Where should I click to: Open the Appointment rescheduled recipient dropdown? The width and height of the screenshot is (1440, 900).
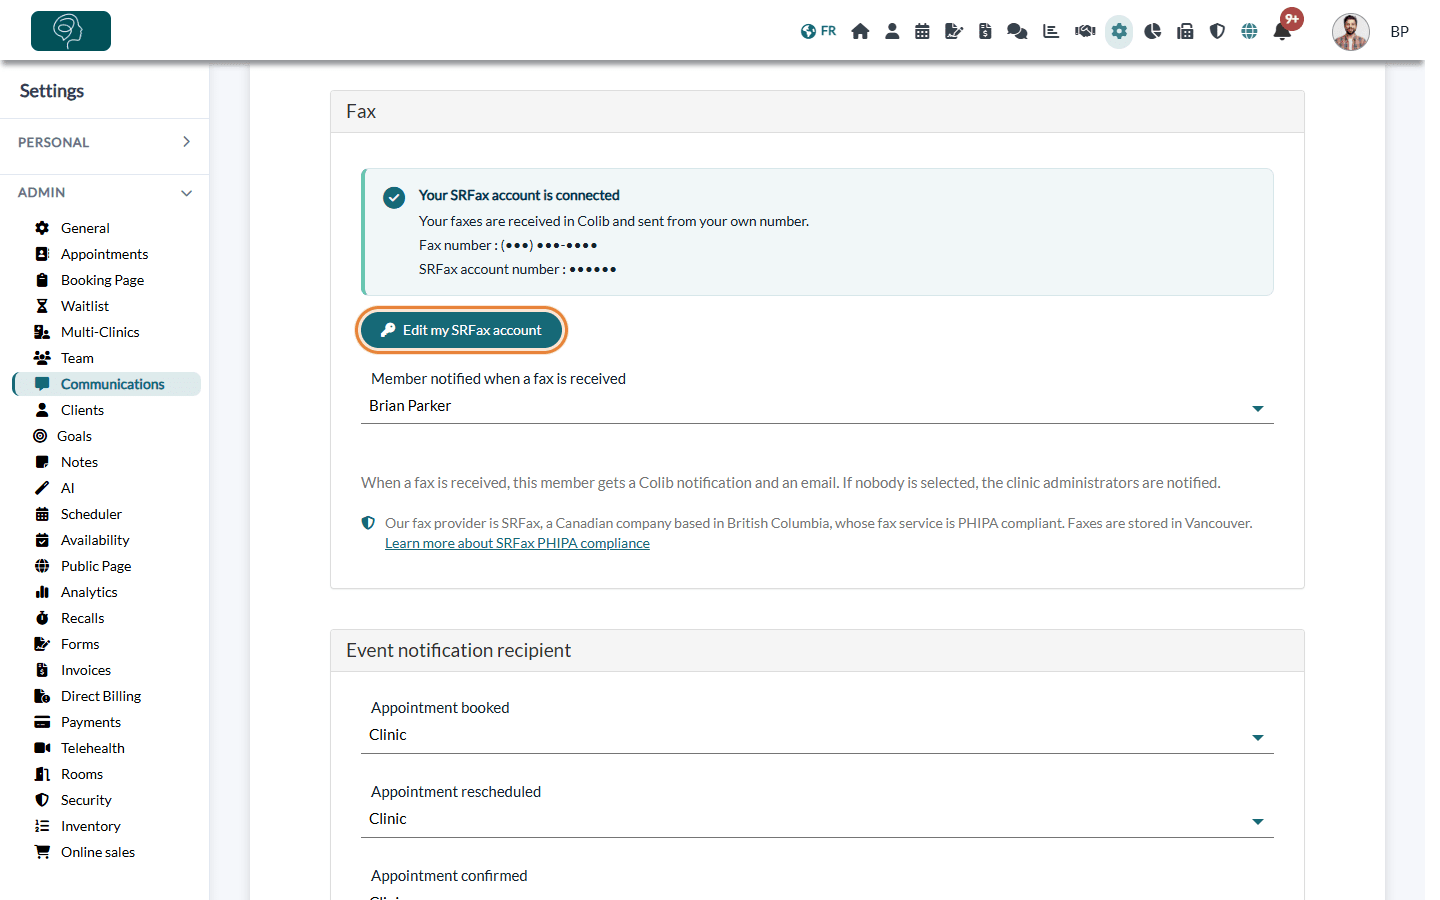[817, 819]
